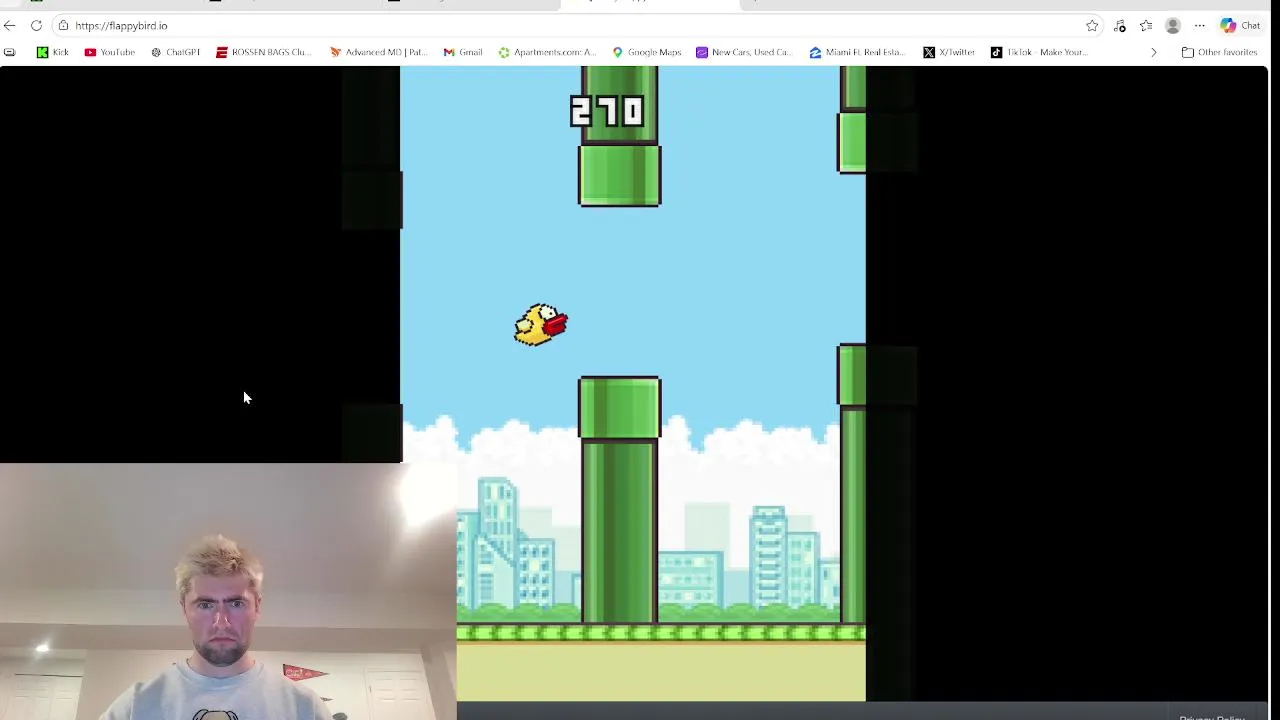Image resolution: width=1280 pixels, height=720 pixels.
Task: Open the Other favorites folder
Action: pyautogui.click(x=1219, y=52)
